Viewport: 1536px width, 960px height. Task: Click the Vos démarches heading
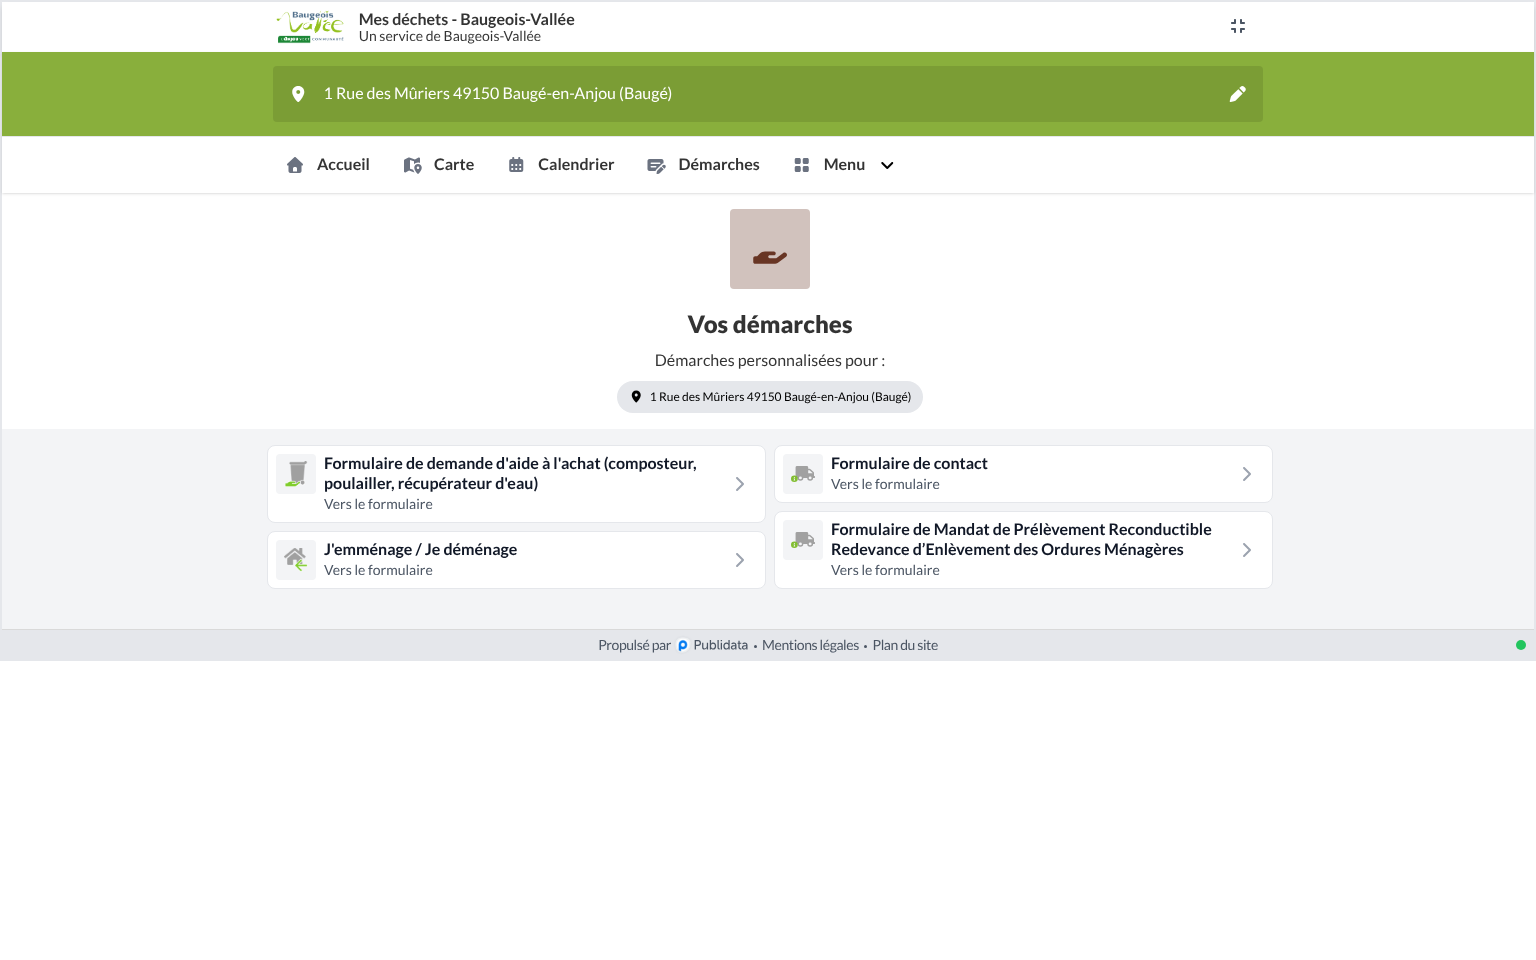click(x=770, y=325)
